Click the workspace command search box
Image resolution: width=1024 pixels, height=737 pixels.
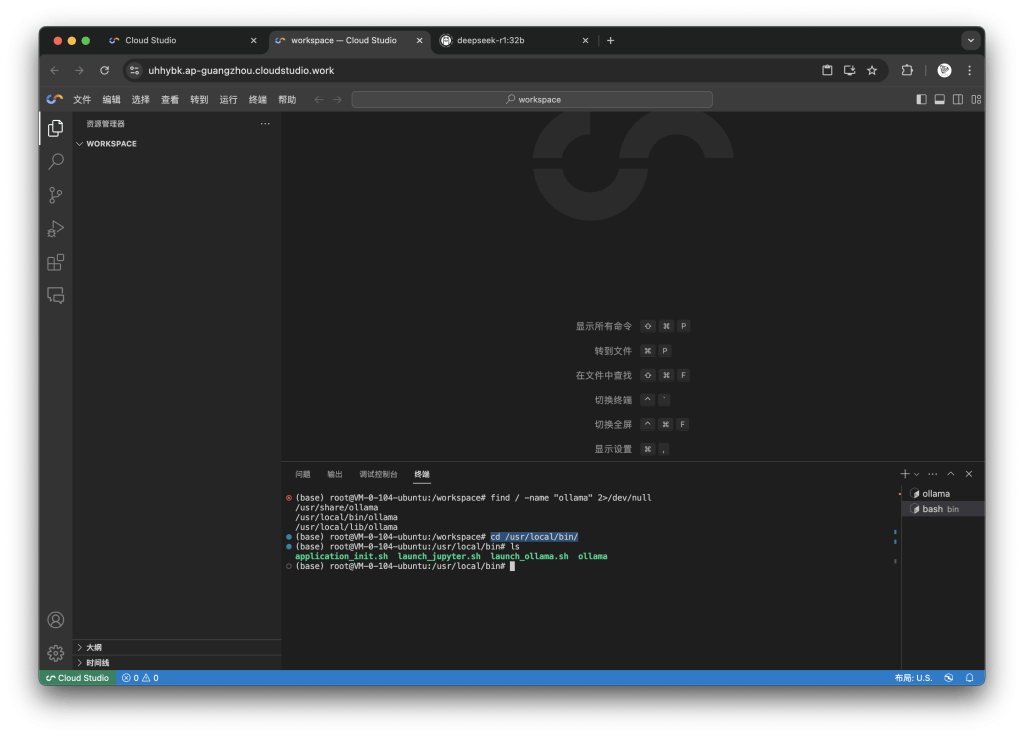point(532,99)
